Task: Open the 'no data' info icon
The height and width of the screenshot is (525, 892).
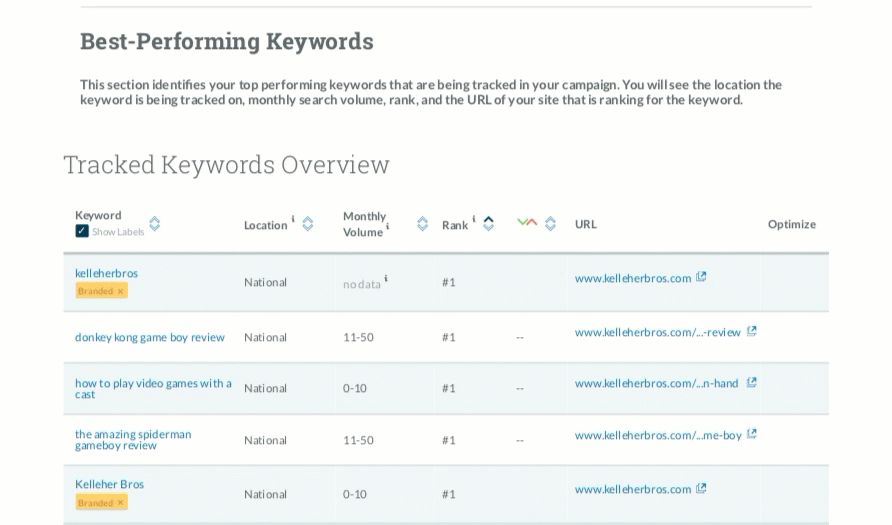Action: click(386, 278)
